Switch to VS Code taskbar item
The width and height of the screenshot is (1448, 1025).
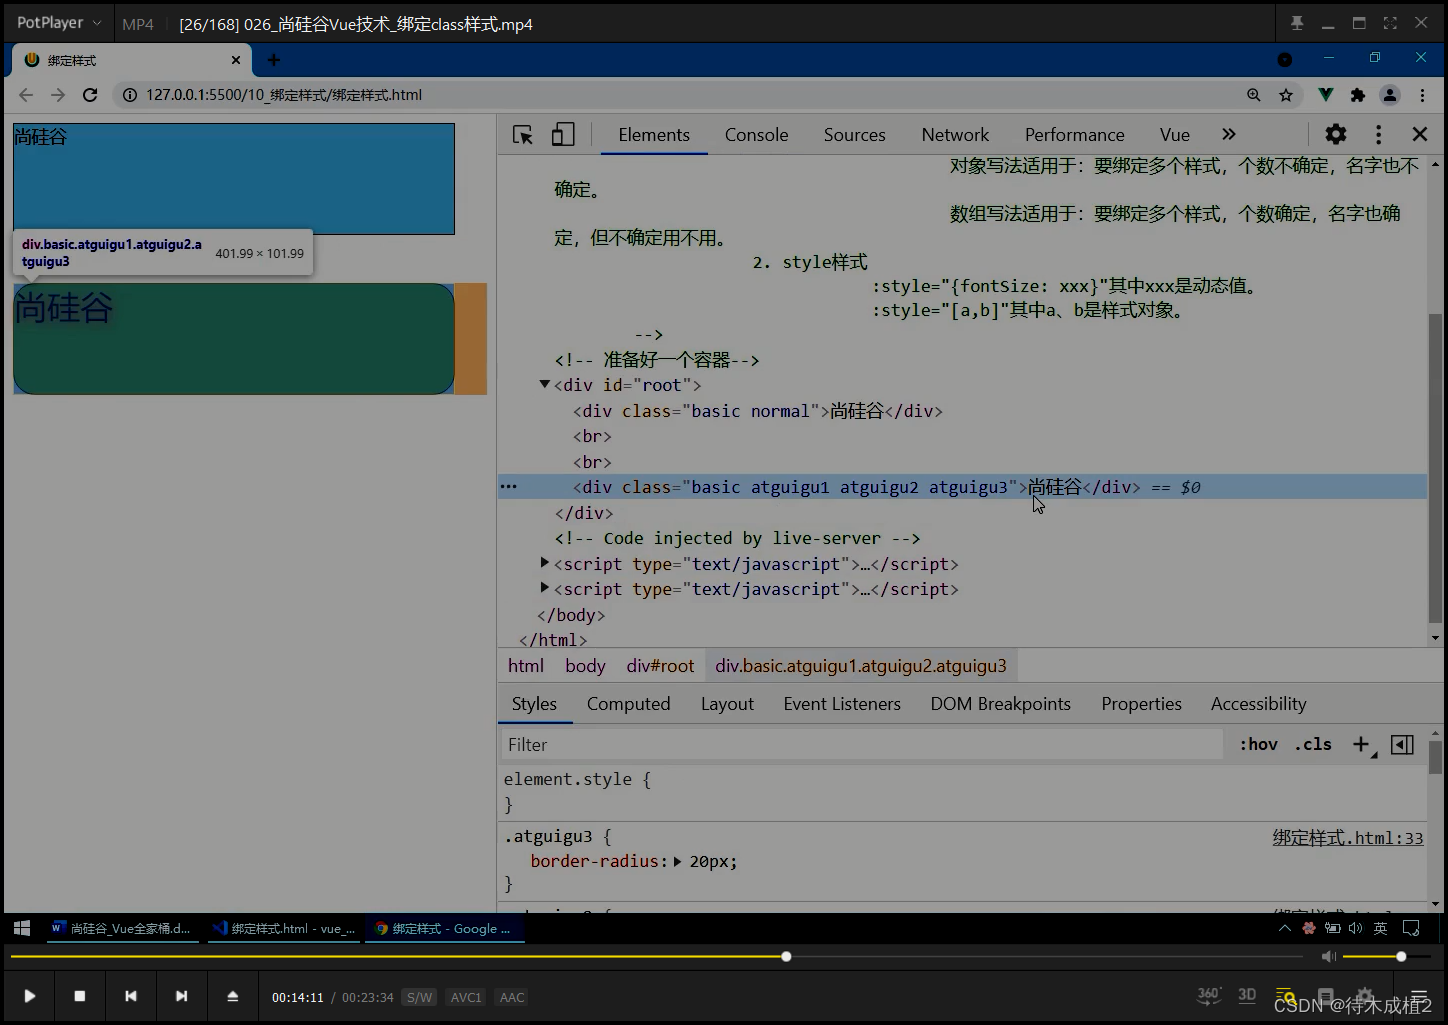pos(285,928)
